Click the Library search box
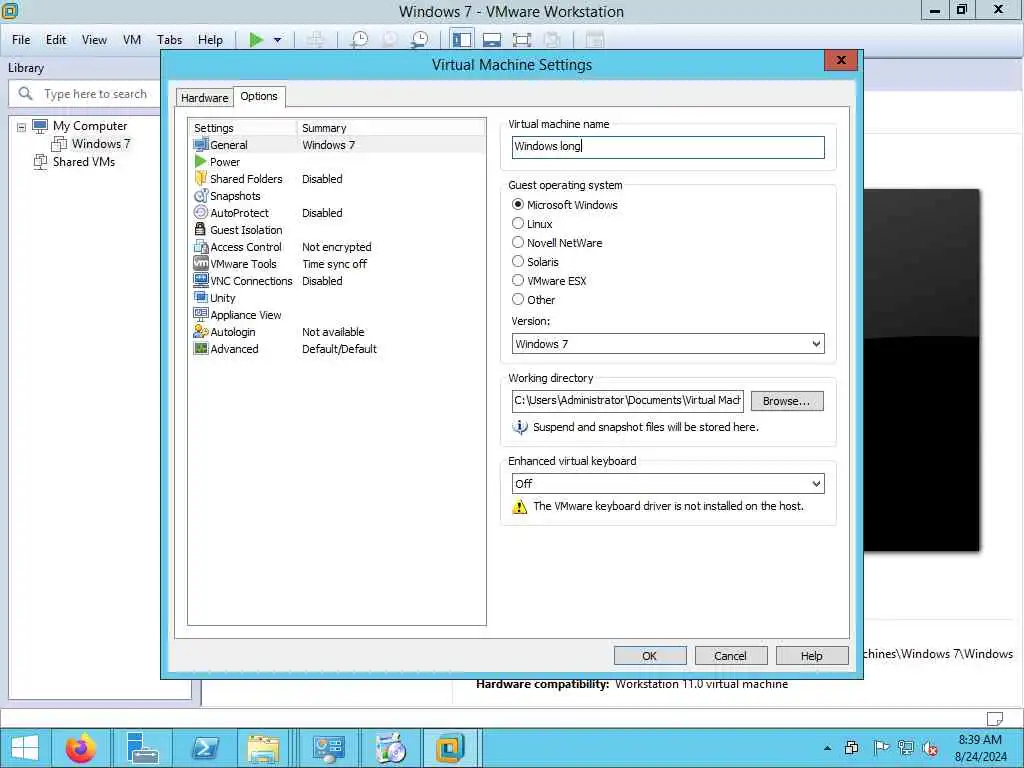Image resolution: width=1024 pixels, height=768 pixels. point(85,93)
